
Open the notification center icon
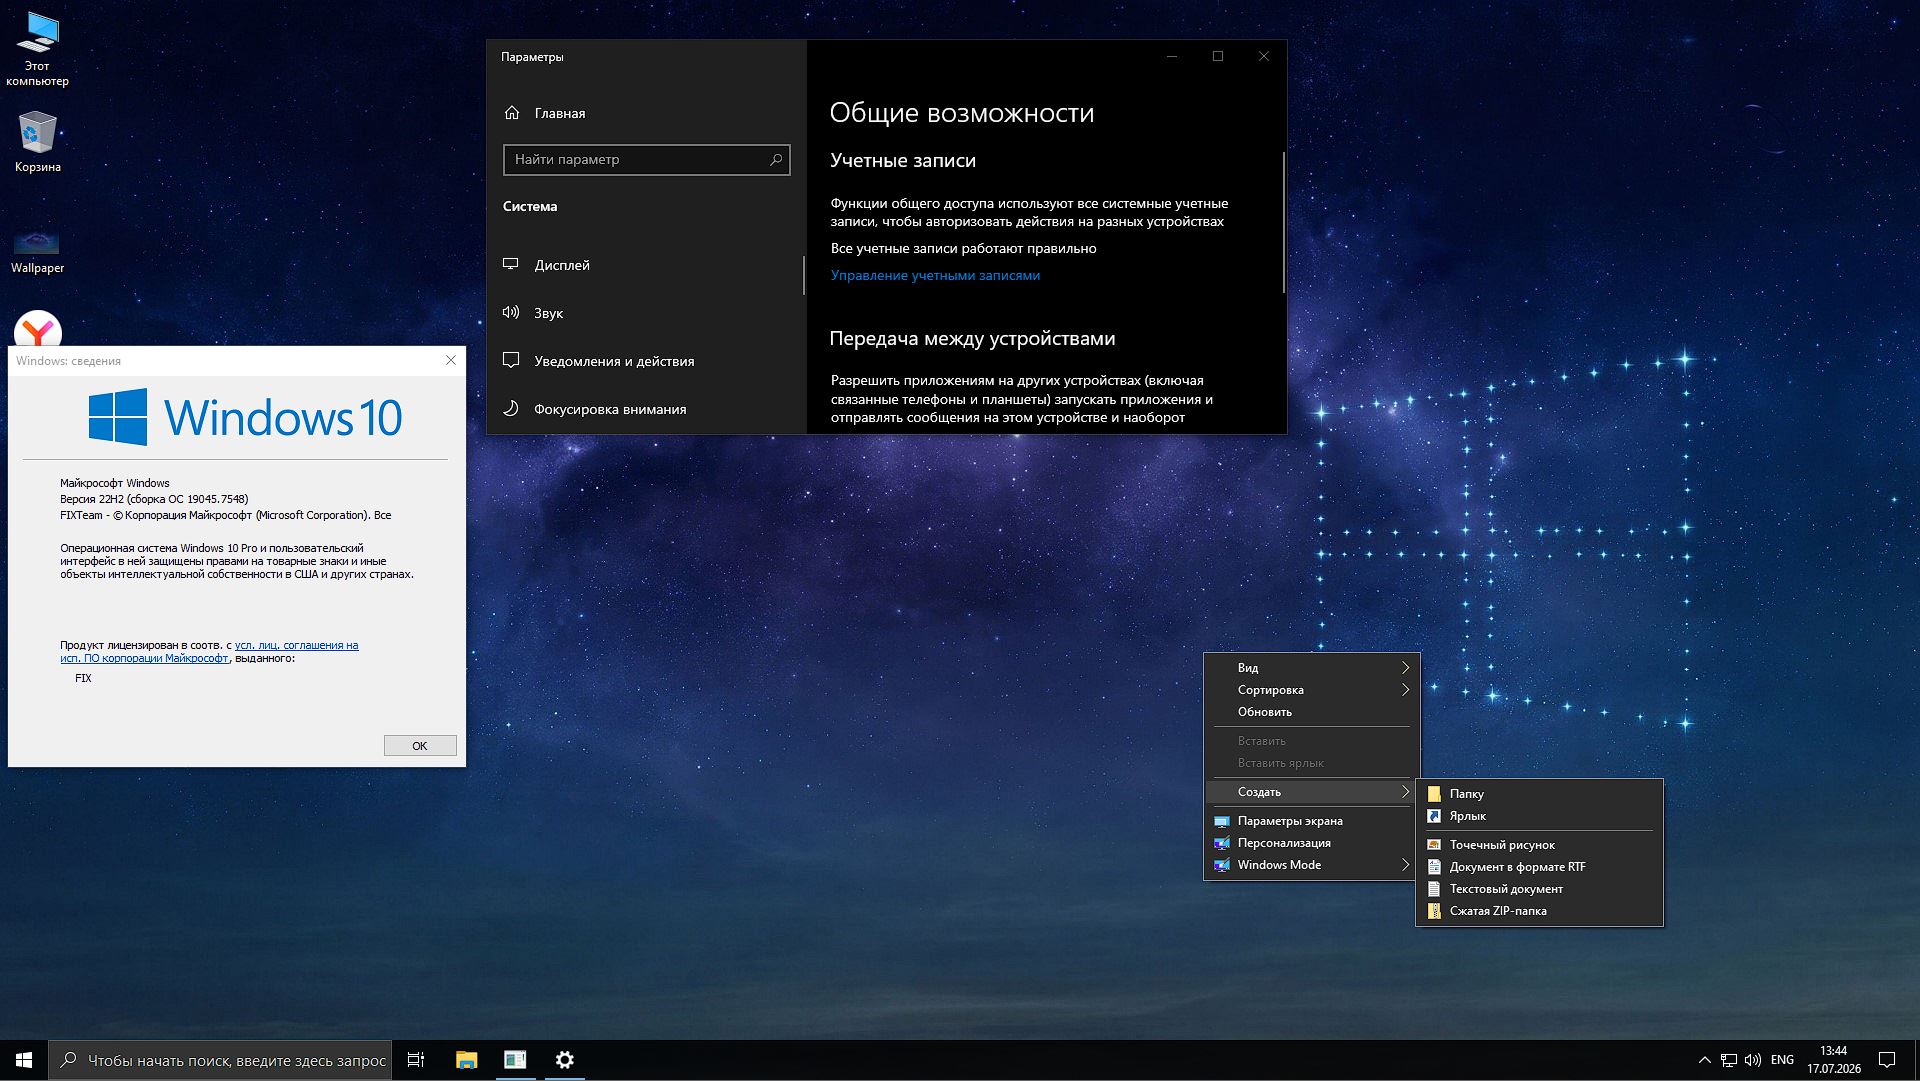point(1887,1060)
